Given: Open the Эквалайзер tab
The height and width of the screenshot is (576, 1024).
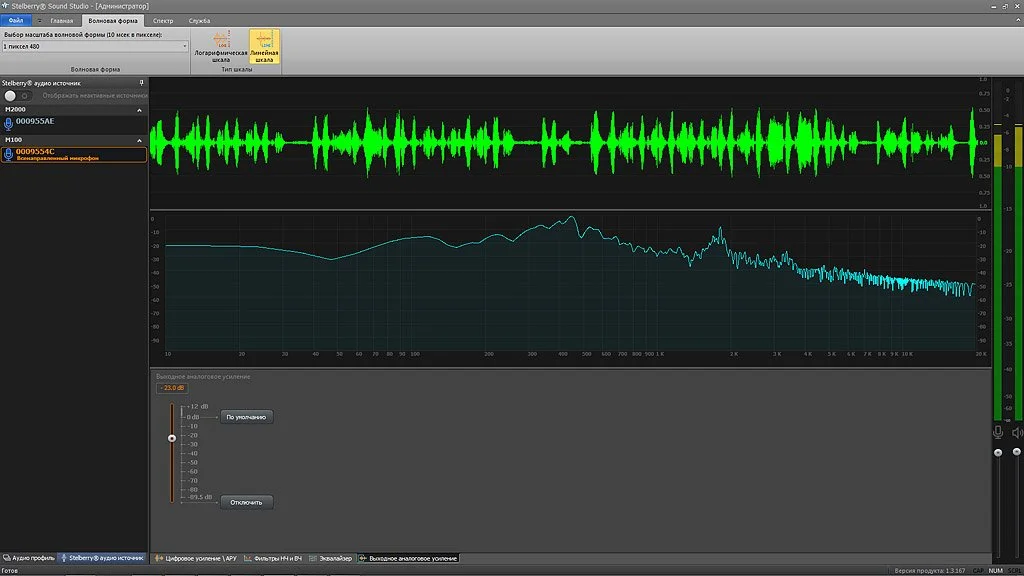Looking at the screenshot, I should pyautogui.click(x=330, y=558).
